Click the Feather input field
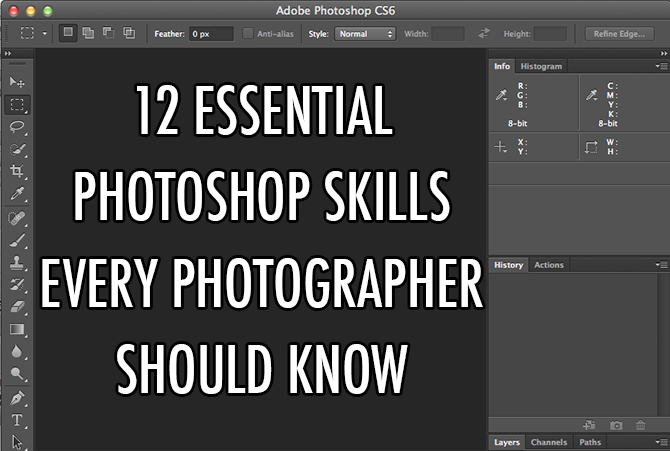 click(211, 33)
